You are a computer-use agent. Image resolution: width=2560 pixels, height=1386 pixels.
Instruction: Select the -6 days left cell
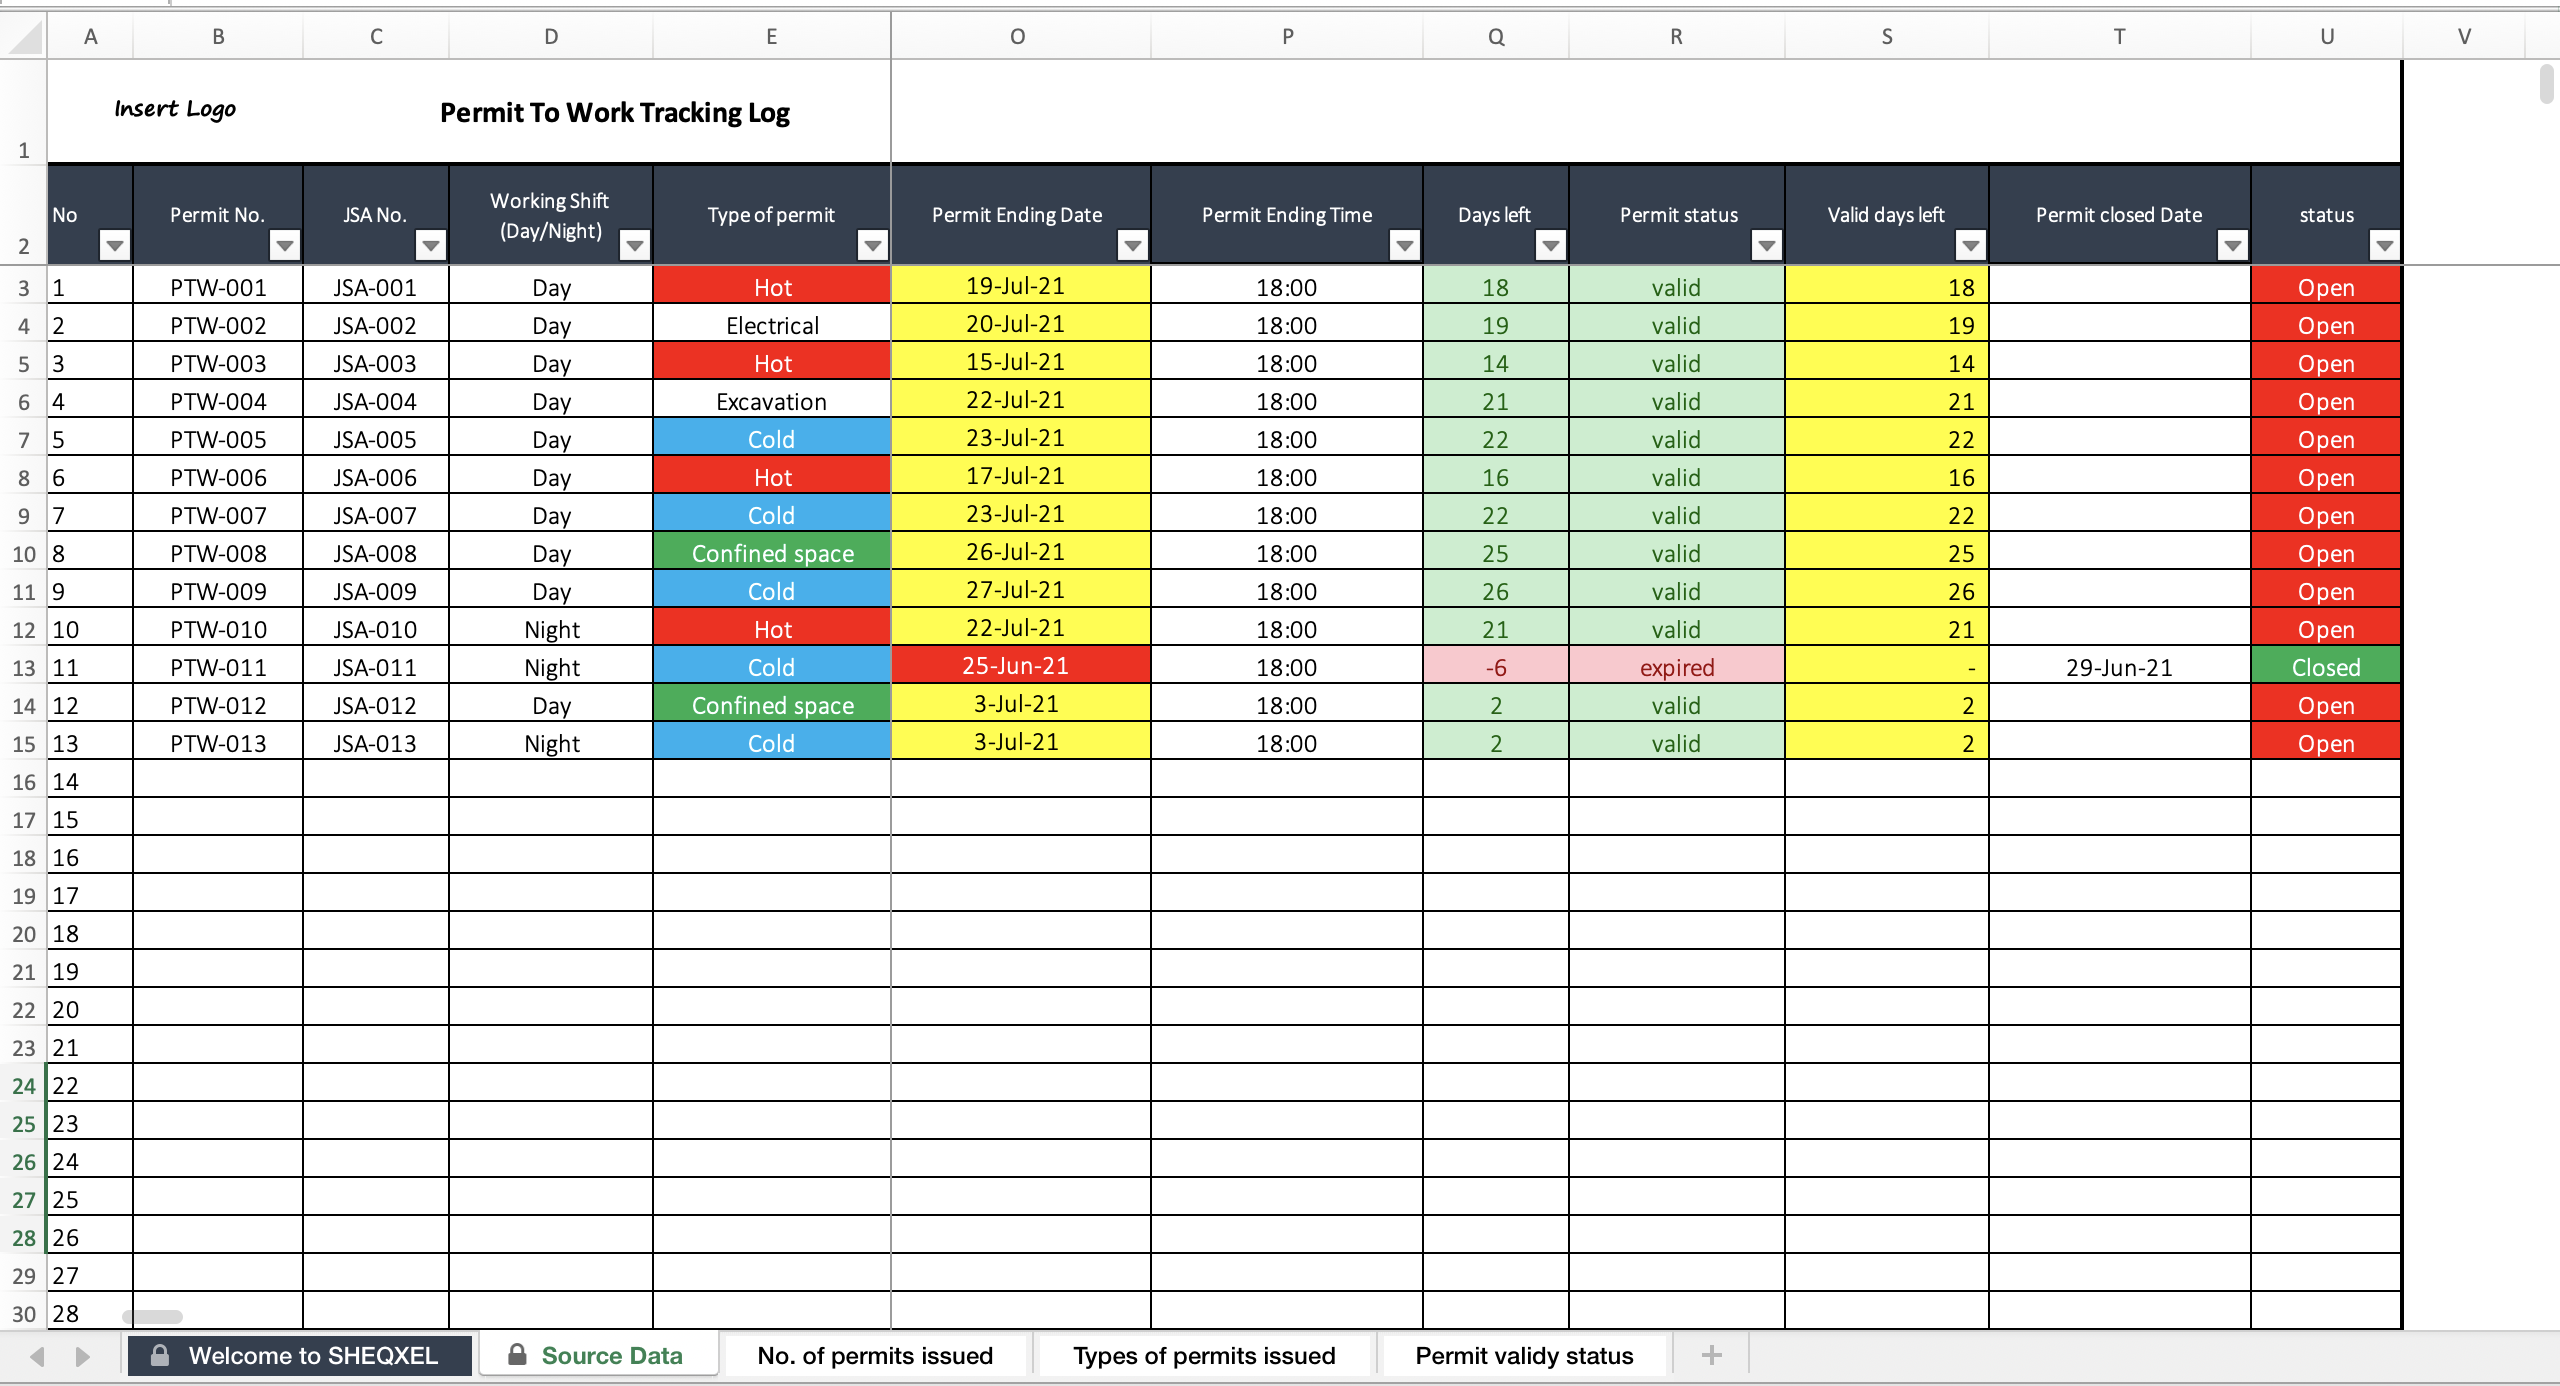pyautogui.click(x=1495, y=668)
